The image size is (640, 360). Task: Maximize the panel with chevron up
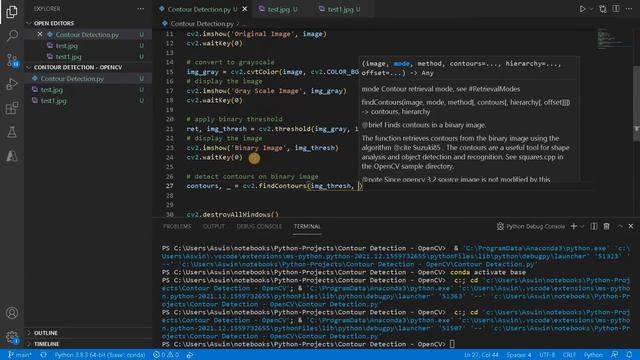click(620, 226)
